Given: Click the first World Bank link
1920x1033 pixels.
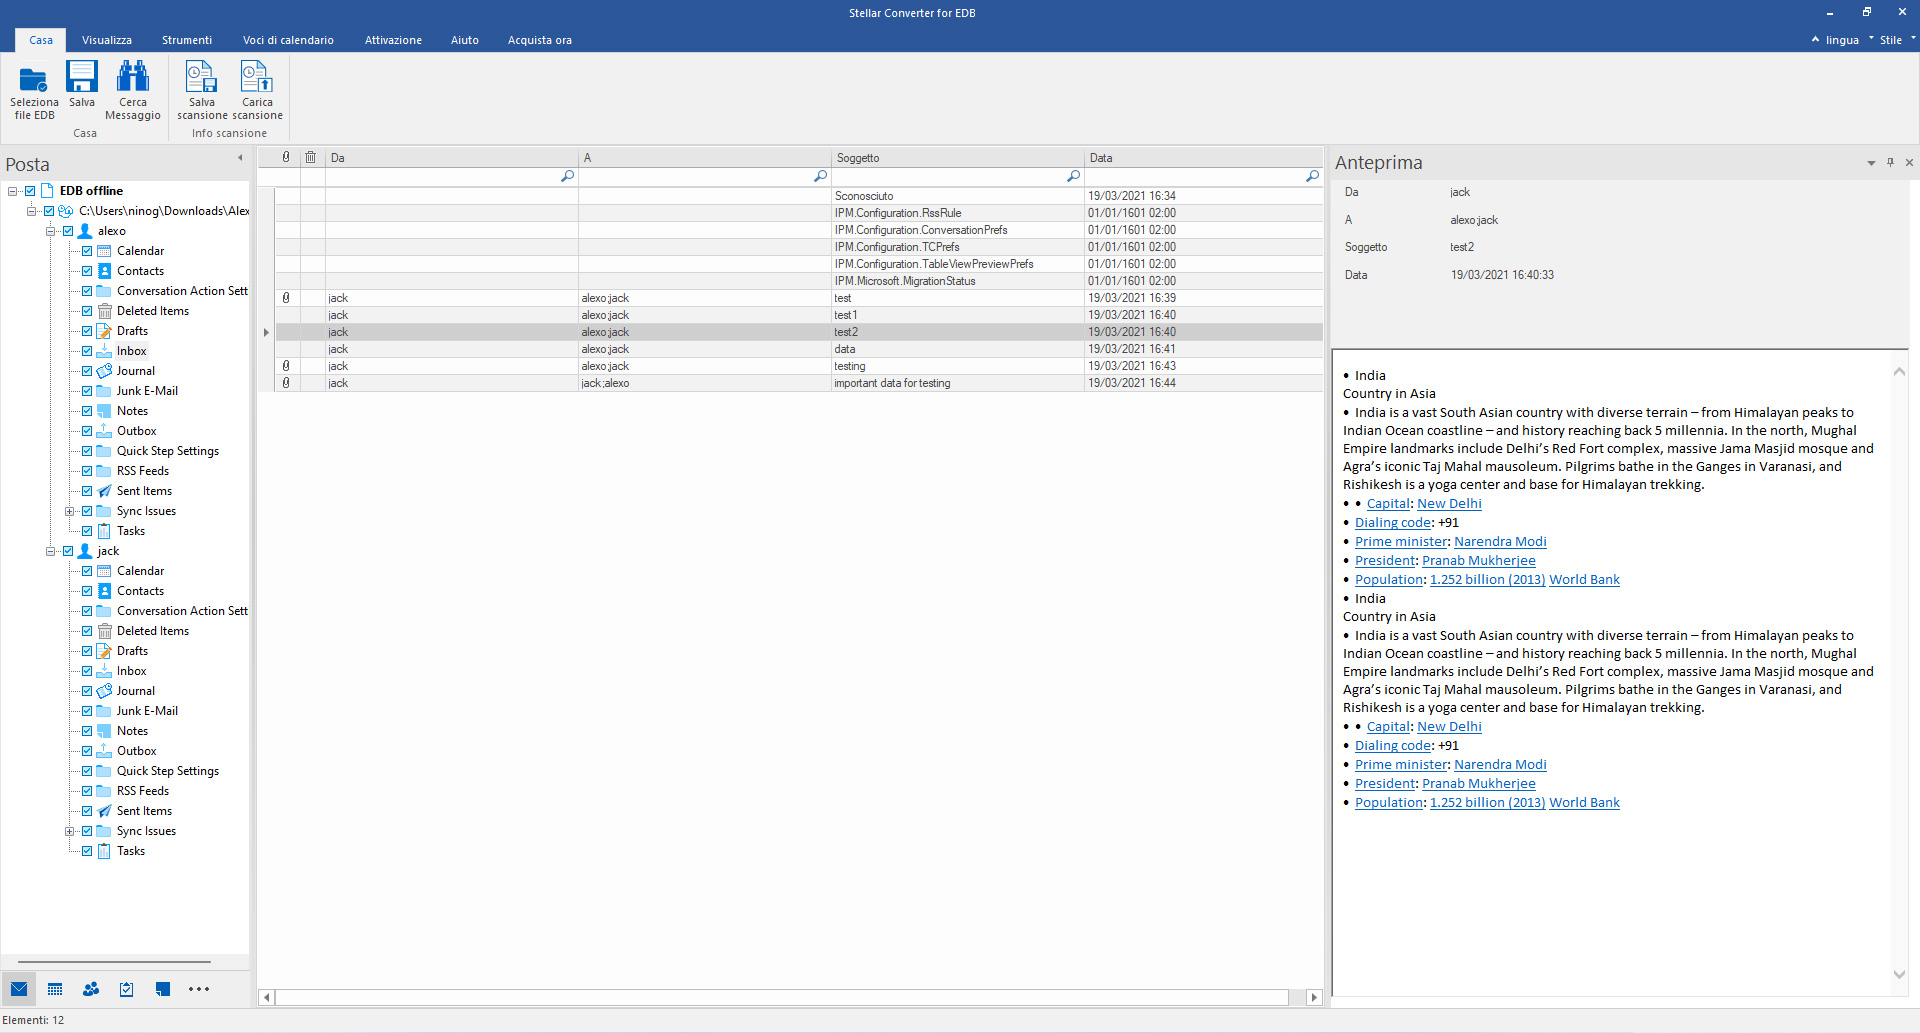Looking at the screenshot, I should (x=1584, y=580).
